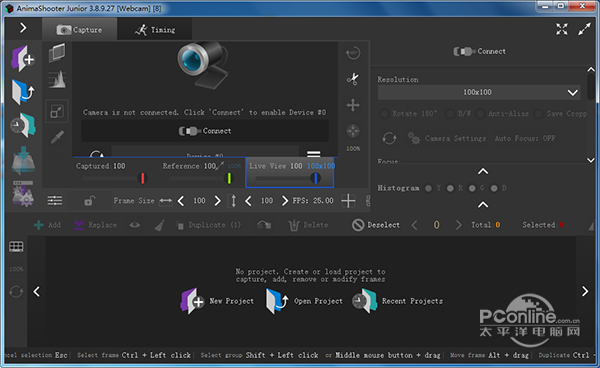Click the New Project icon in left sidebar

tap(23, 59)
